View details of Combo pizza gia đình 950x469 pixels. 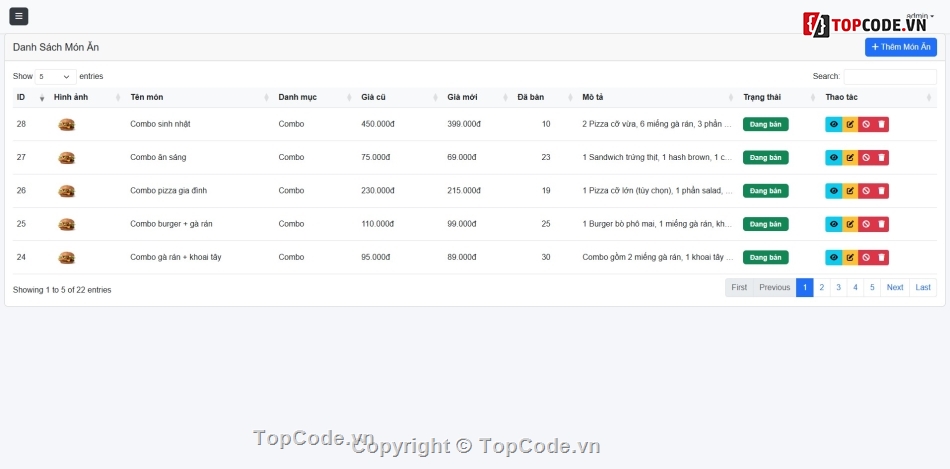point(834,191)
